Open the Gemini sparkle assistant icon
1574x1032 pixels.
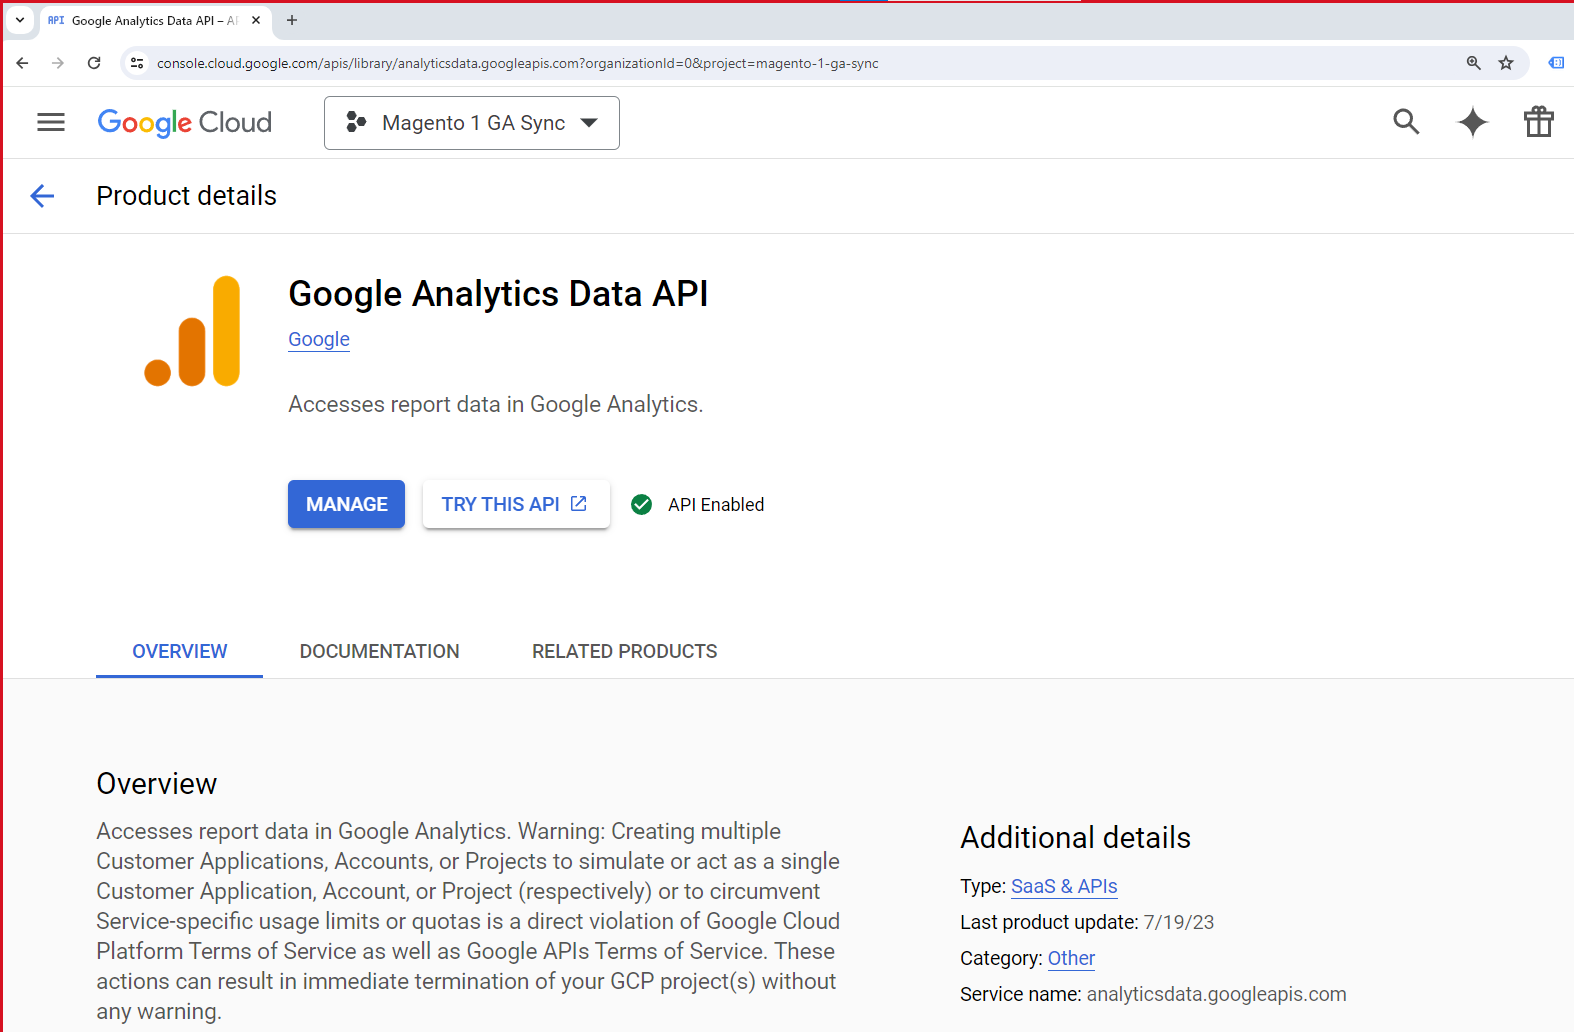click(x=1472, y=122)
